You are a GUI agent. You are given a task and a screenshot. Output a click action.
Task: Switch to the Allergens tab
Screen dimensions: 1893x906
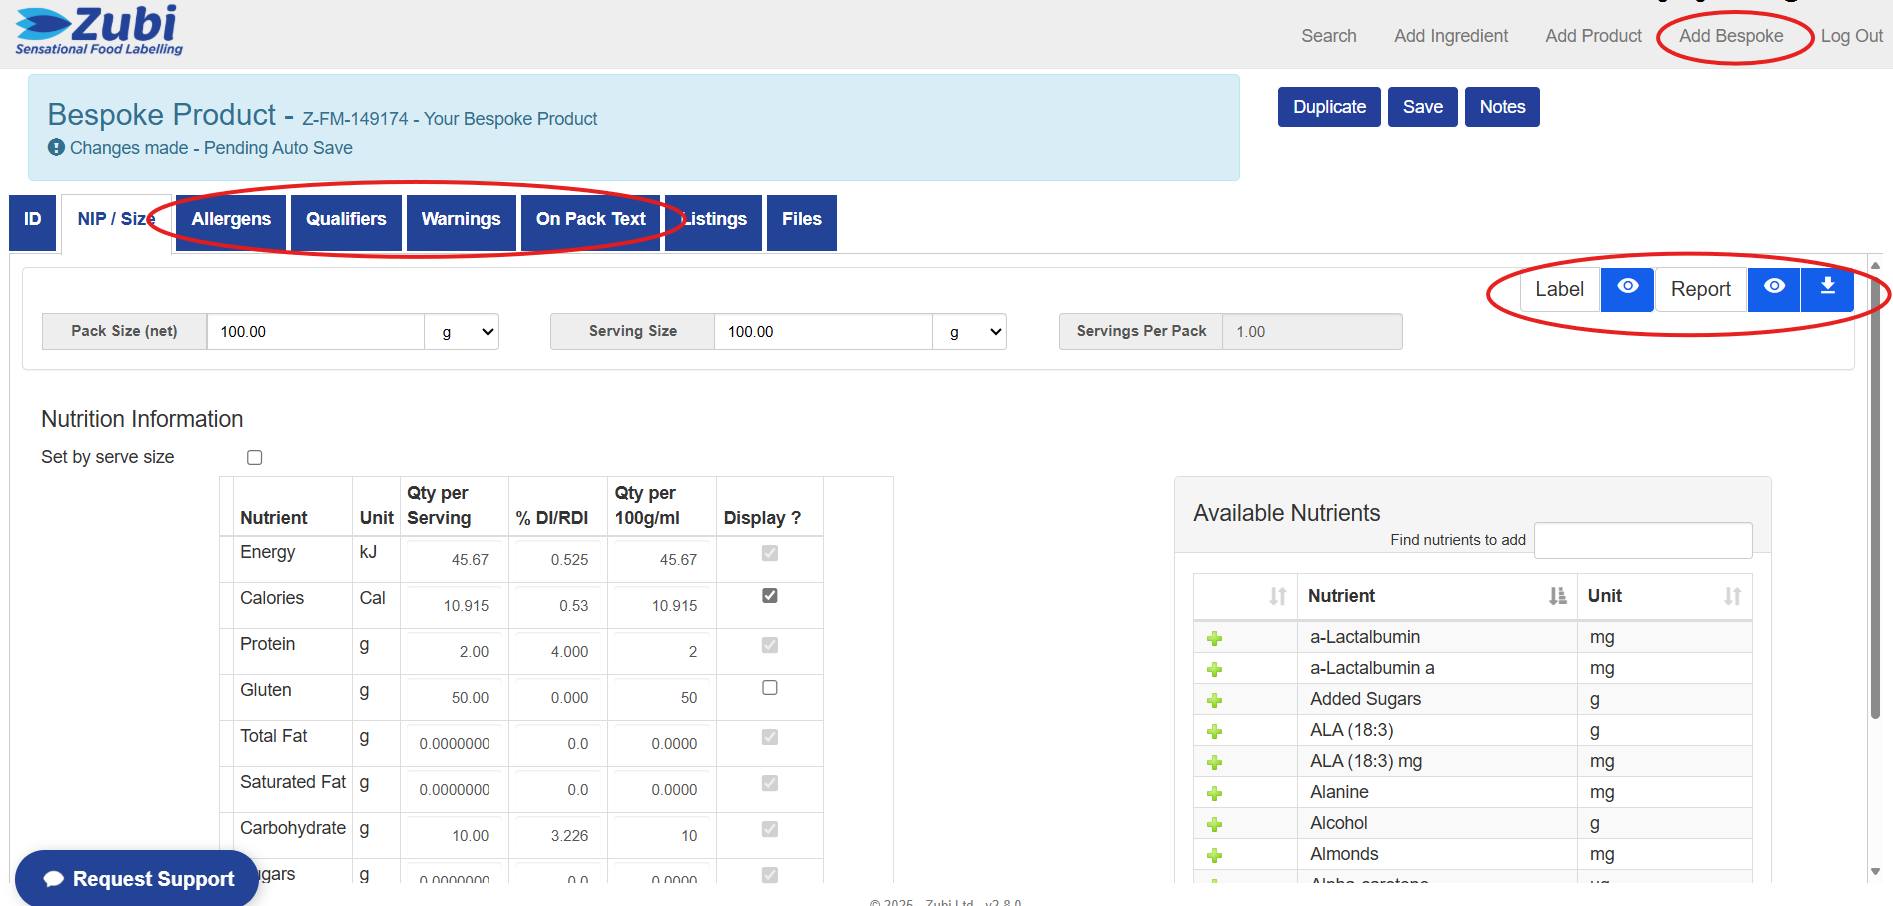tap(231, 219)
